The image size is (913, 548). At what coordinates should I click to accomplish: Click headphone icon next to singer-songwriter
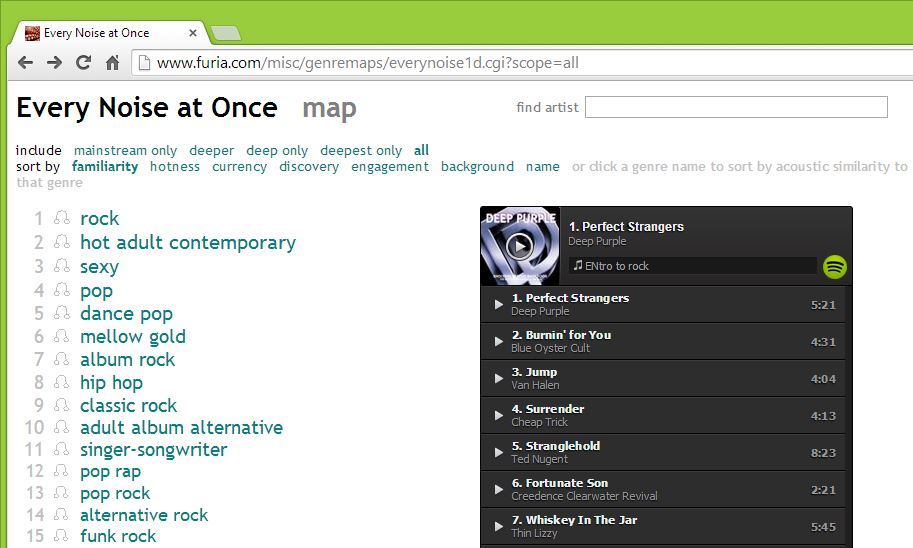click(62, 449)
